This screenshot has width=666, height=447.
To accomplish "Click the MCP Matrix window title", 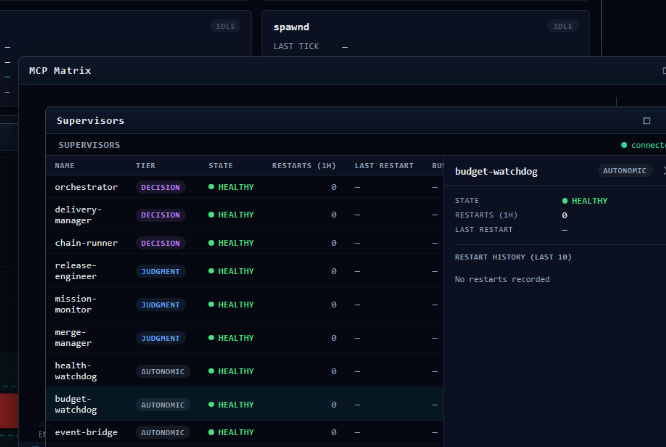I will point(60,71).
